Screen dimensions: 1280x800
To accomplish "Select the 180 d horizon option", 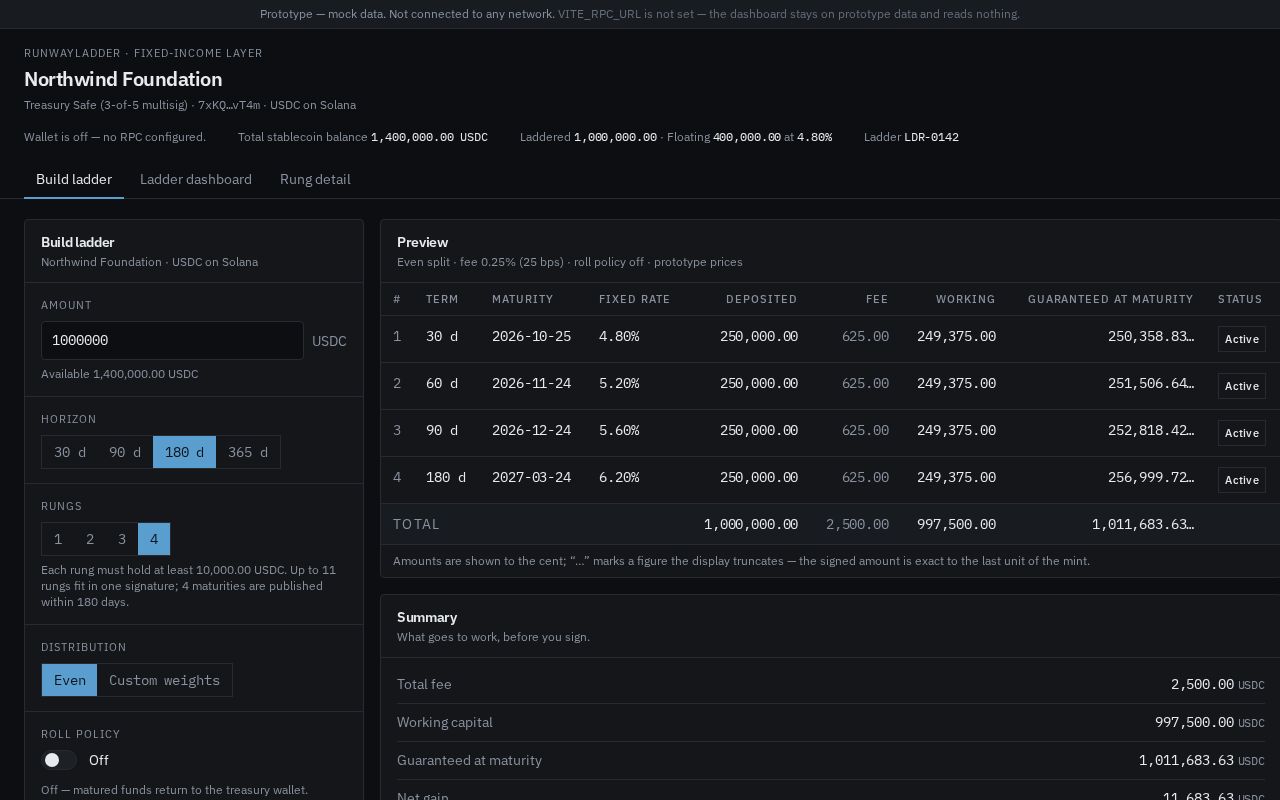I will 184,452.
